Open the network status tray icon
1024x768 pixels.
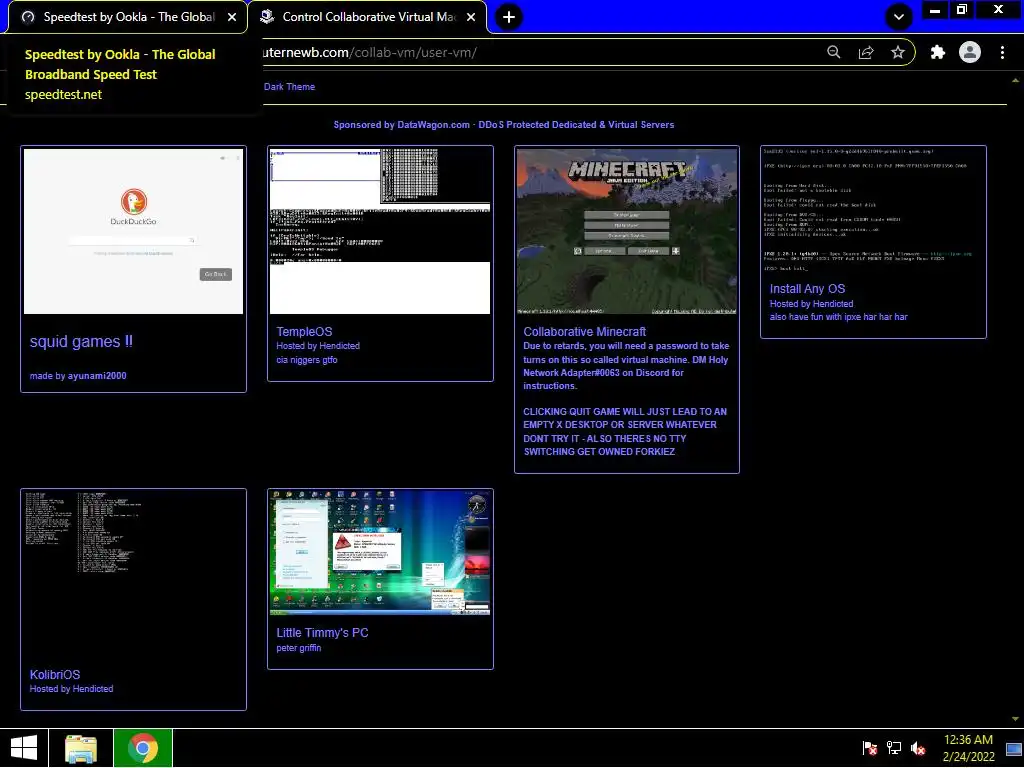(x=894, y=748)
